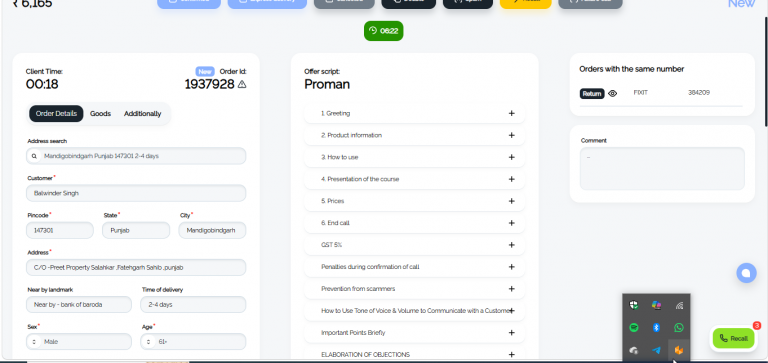The width and height of the screenshot is (768, 363).
Task: Expand Penalties during confirmation of call
Action: (x=414, y=267)
